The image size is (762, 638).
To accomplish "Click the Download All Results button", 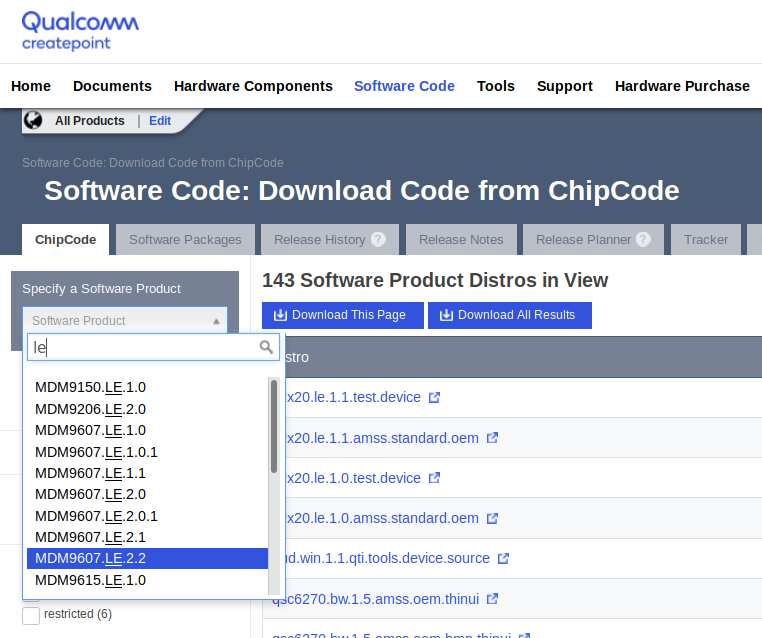I will (510, 315).
